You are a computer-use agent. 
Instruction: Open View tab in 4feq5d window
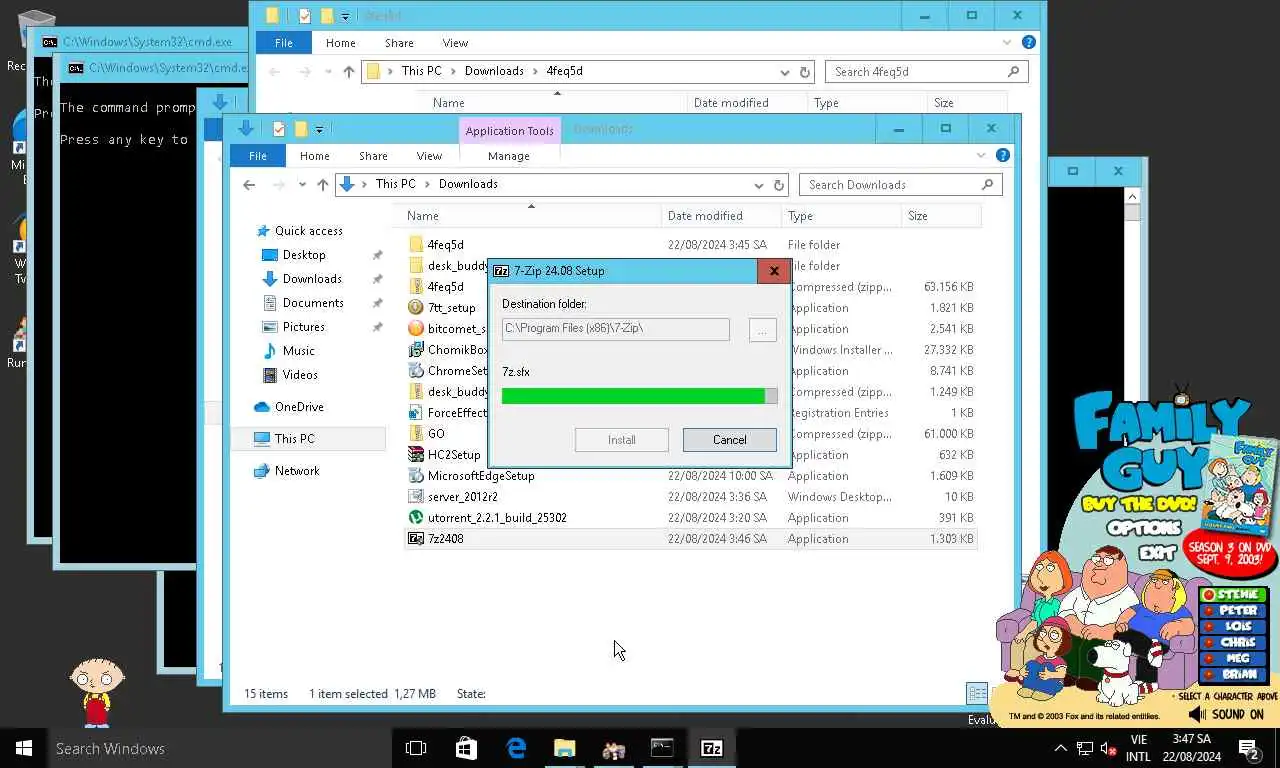(x=455, y=43)
